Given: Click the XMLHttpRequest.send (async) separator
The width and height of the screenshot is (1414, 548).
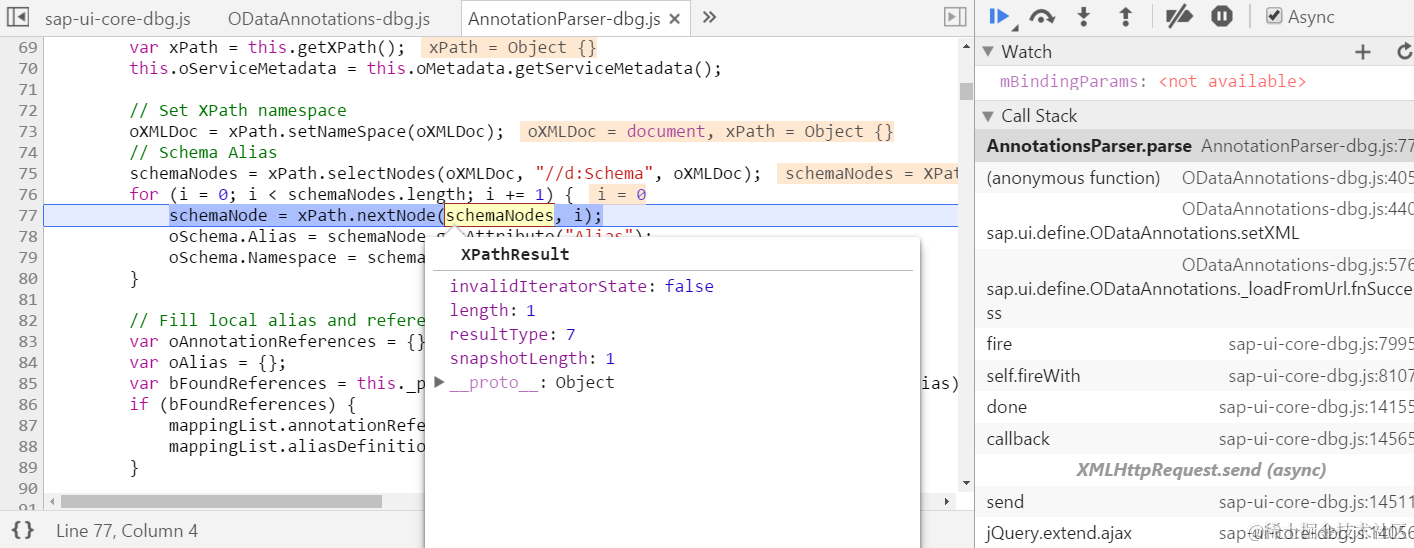Looking at the screenshot, I should (x=1201, y=469).
